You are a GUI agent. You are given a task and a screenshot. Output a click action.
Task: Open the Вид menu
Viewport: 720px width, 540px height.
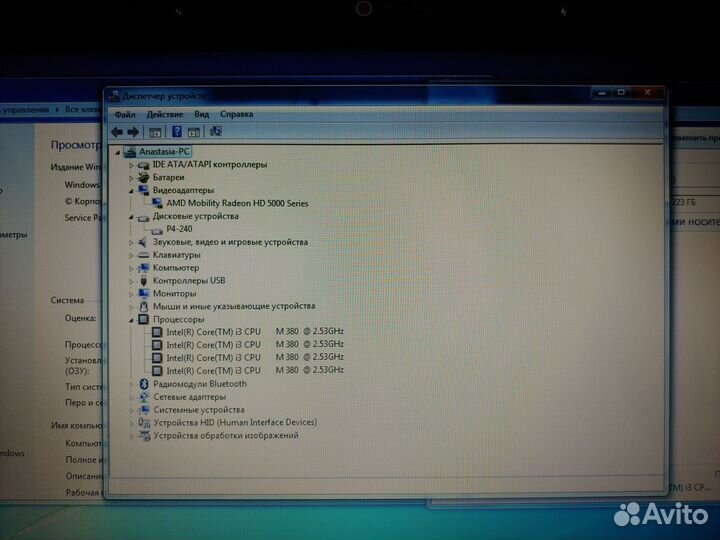tap(201, 114)
